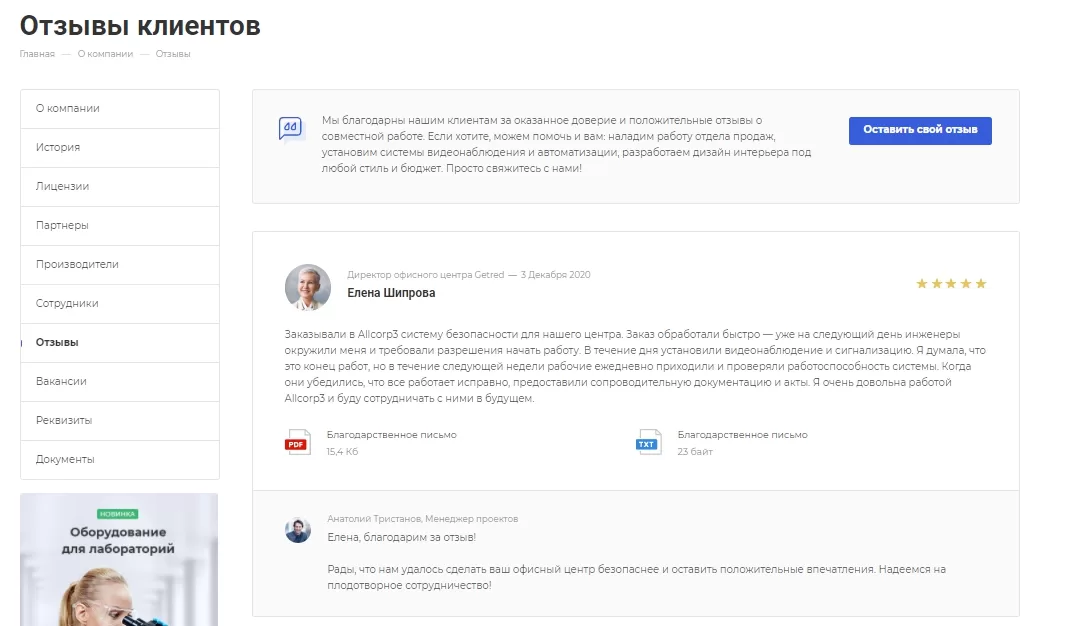The height and width of the screenshot is (626, 1067).
Task: Open Сотрудники sidebar item
Action: pos(120,303)
